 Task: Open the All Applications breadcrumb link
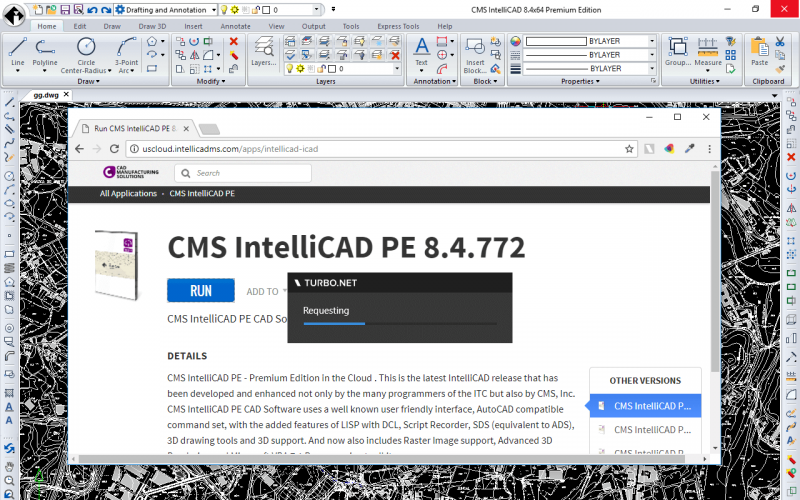(x=128, y=193)
